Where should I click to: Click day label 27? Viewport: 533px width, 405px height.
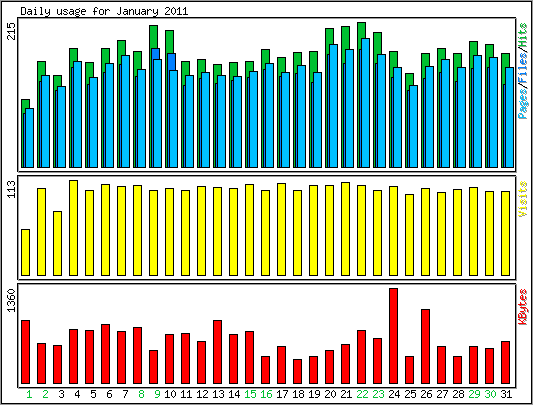click(442, 394)
